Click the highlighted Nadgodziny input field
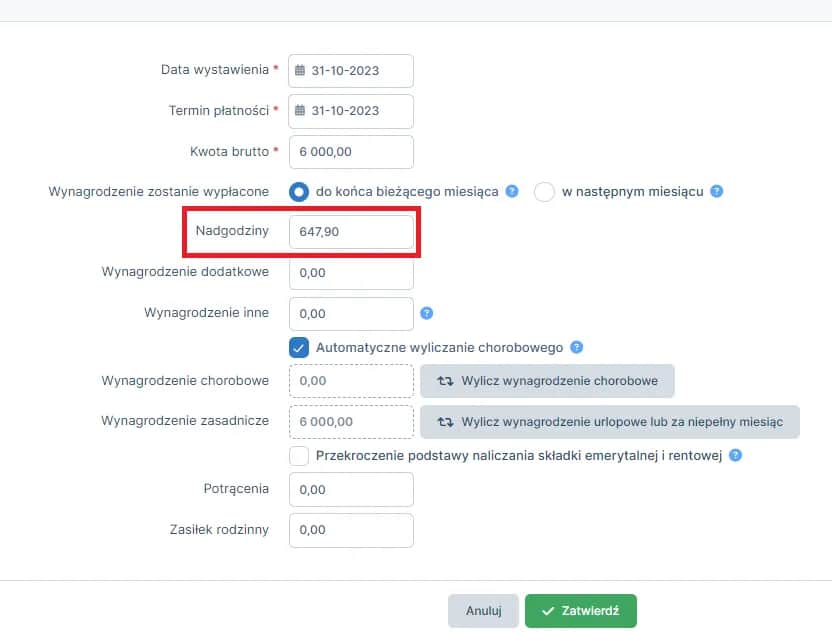This screenshot has height=633, width=832. [352, 231]
